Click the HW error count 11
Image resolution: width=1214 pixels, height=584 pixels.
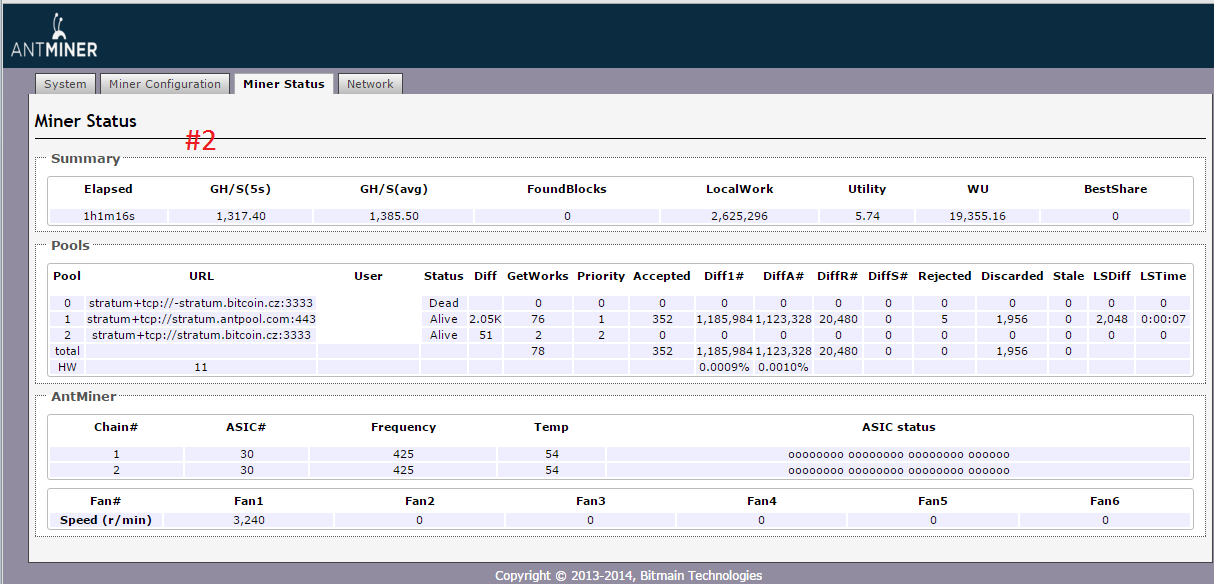click(201, 367)
